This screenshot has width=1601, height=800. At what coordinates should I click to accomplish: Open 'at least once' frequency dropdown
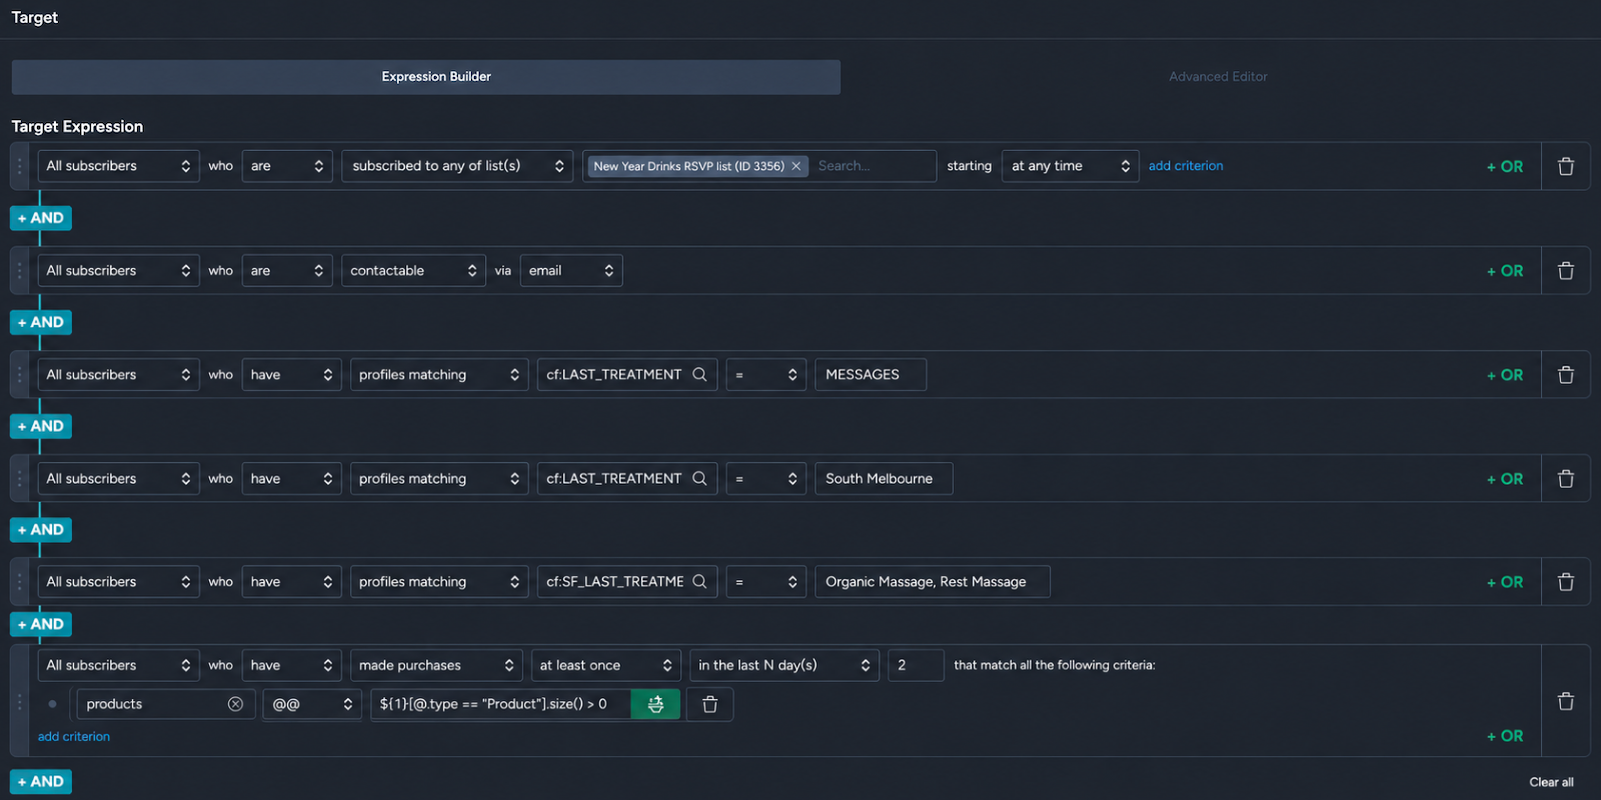pos(605,666)
